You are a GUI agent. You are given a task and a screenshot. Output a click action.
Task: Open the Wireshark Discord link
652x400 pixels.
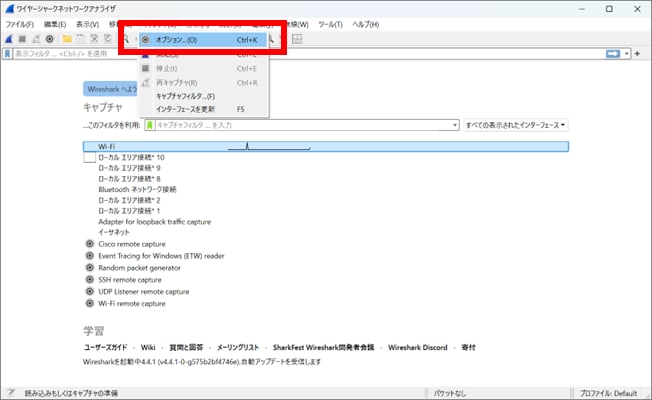point(418,347)
